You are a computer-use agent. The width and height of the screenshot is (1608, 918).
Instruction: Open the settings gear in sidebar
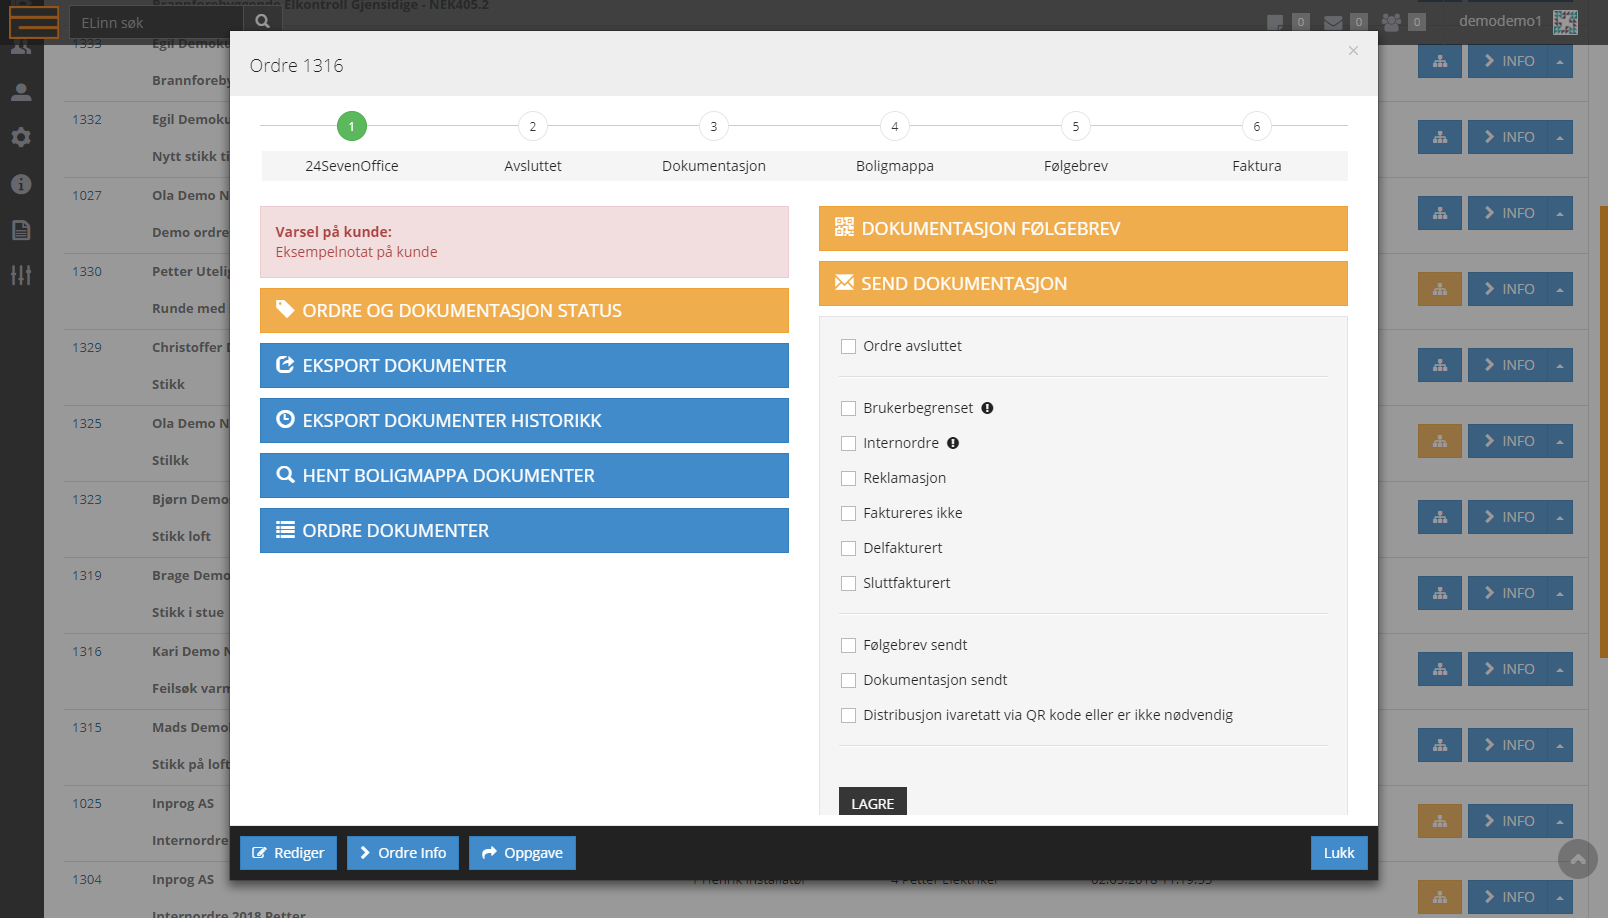pyautogui.click(x=21, y=137)
